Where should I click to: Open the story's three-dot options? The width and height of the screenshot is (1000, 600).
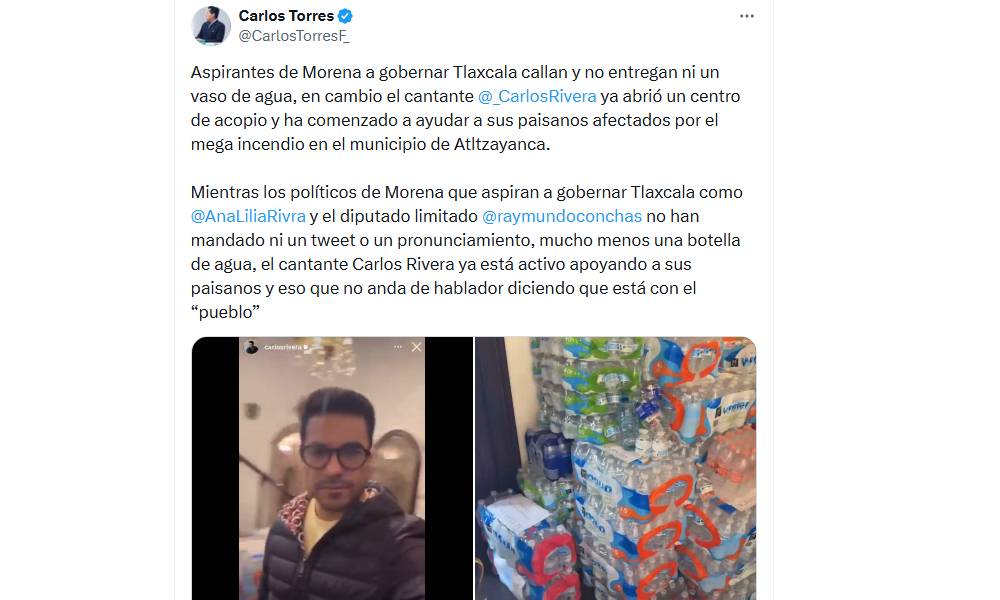pyautogui.click(x=398, y=347)
